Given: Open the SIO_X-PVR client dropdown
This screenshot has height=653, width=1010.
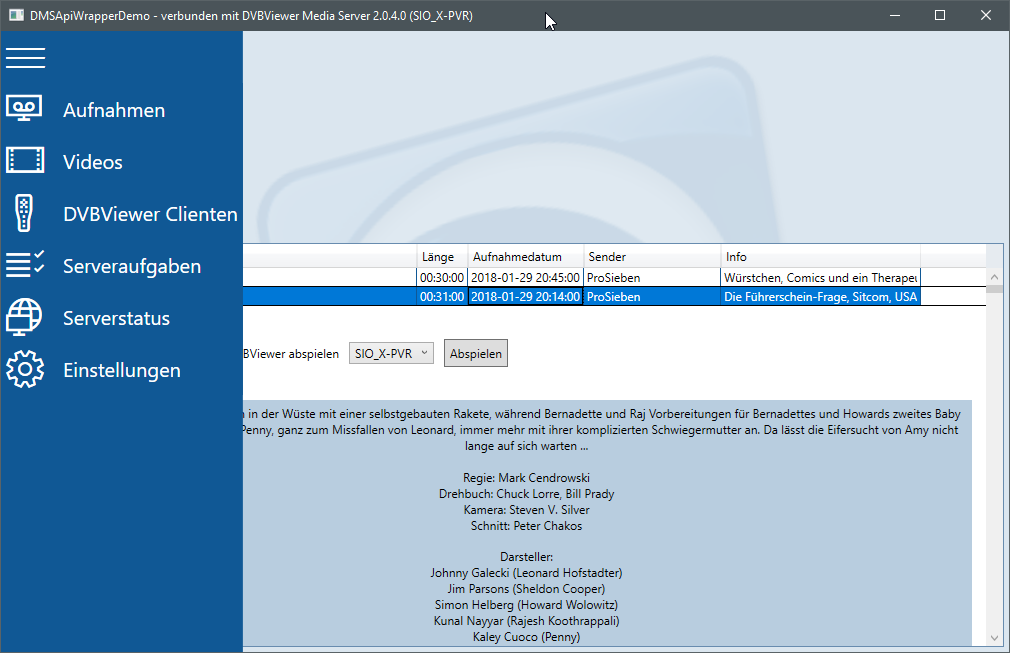Looking at the screenshot, I should (391, 353).
